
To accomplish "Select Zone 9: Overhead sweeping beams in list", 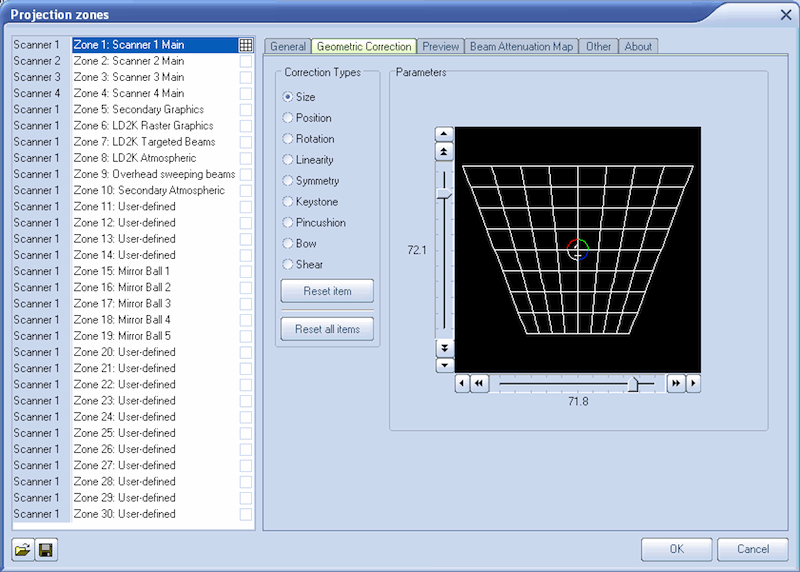I will [x=154, y=174].
